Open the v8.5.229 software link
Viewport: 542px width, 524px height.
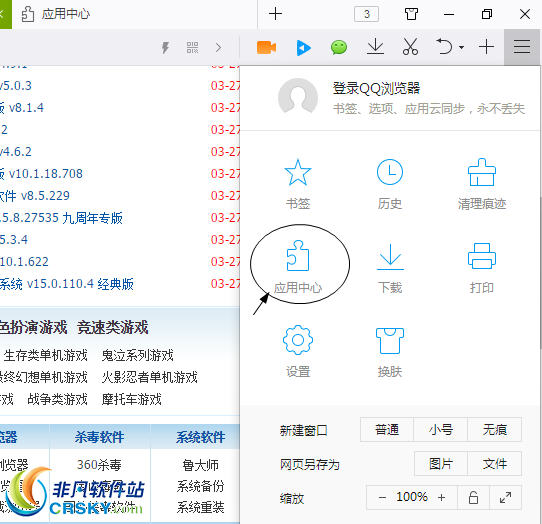tap(35, 196)
